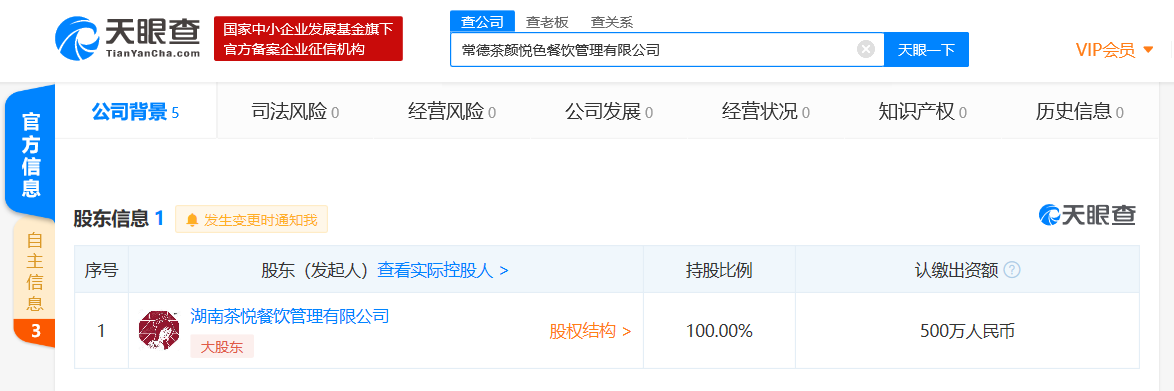The width and height of the screenshot is (1174, 391).
Task: Select the 查老板 search tab
Action: [547, 22]
